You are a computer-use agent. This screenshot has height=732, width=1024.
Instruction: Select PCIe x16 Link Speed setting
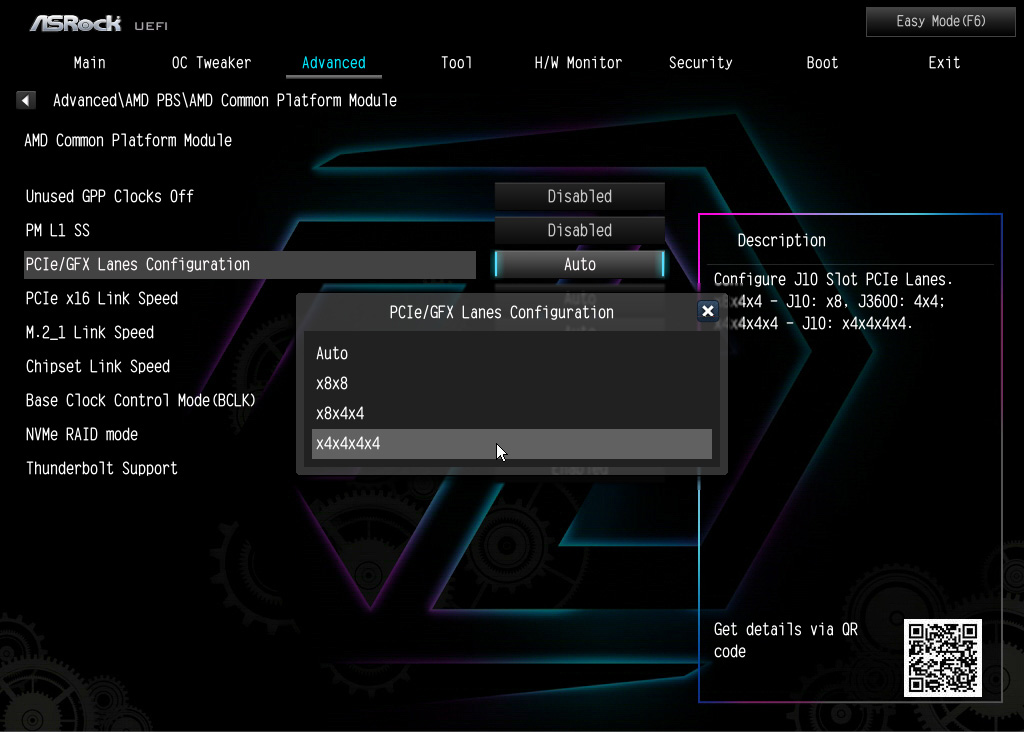101,298
